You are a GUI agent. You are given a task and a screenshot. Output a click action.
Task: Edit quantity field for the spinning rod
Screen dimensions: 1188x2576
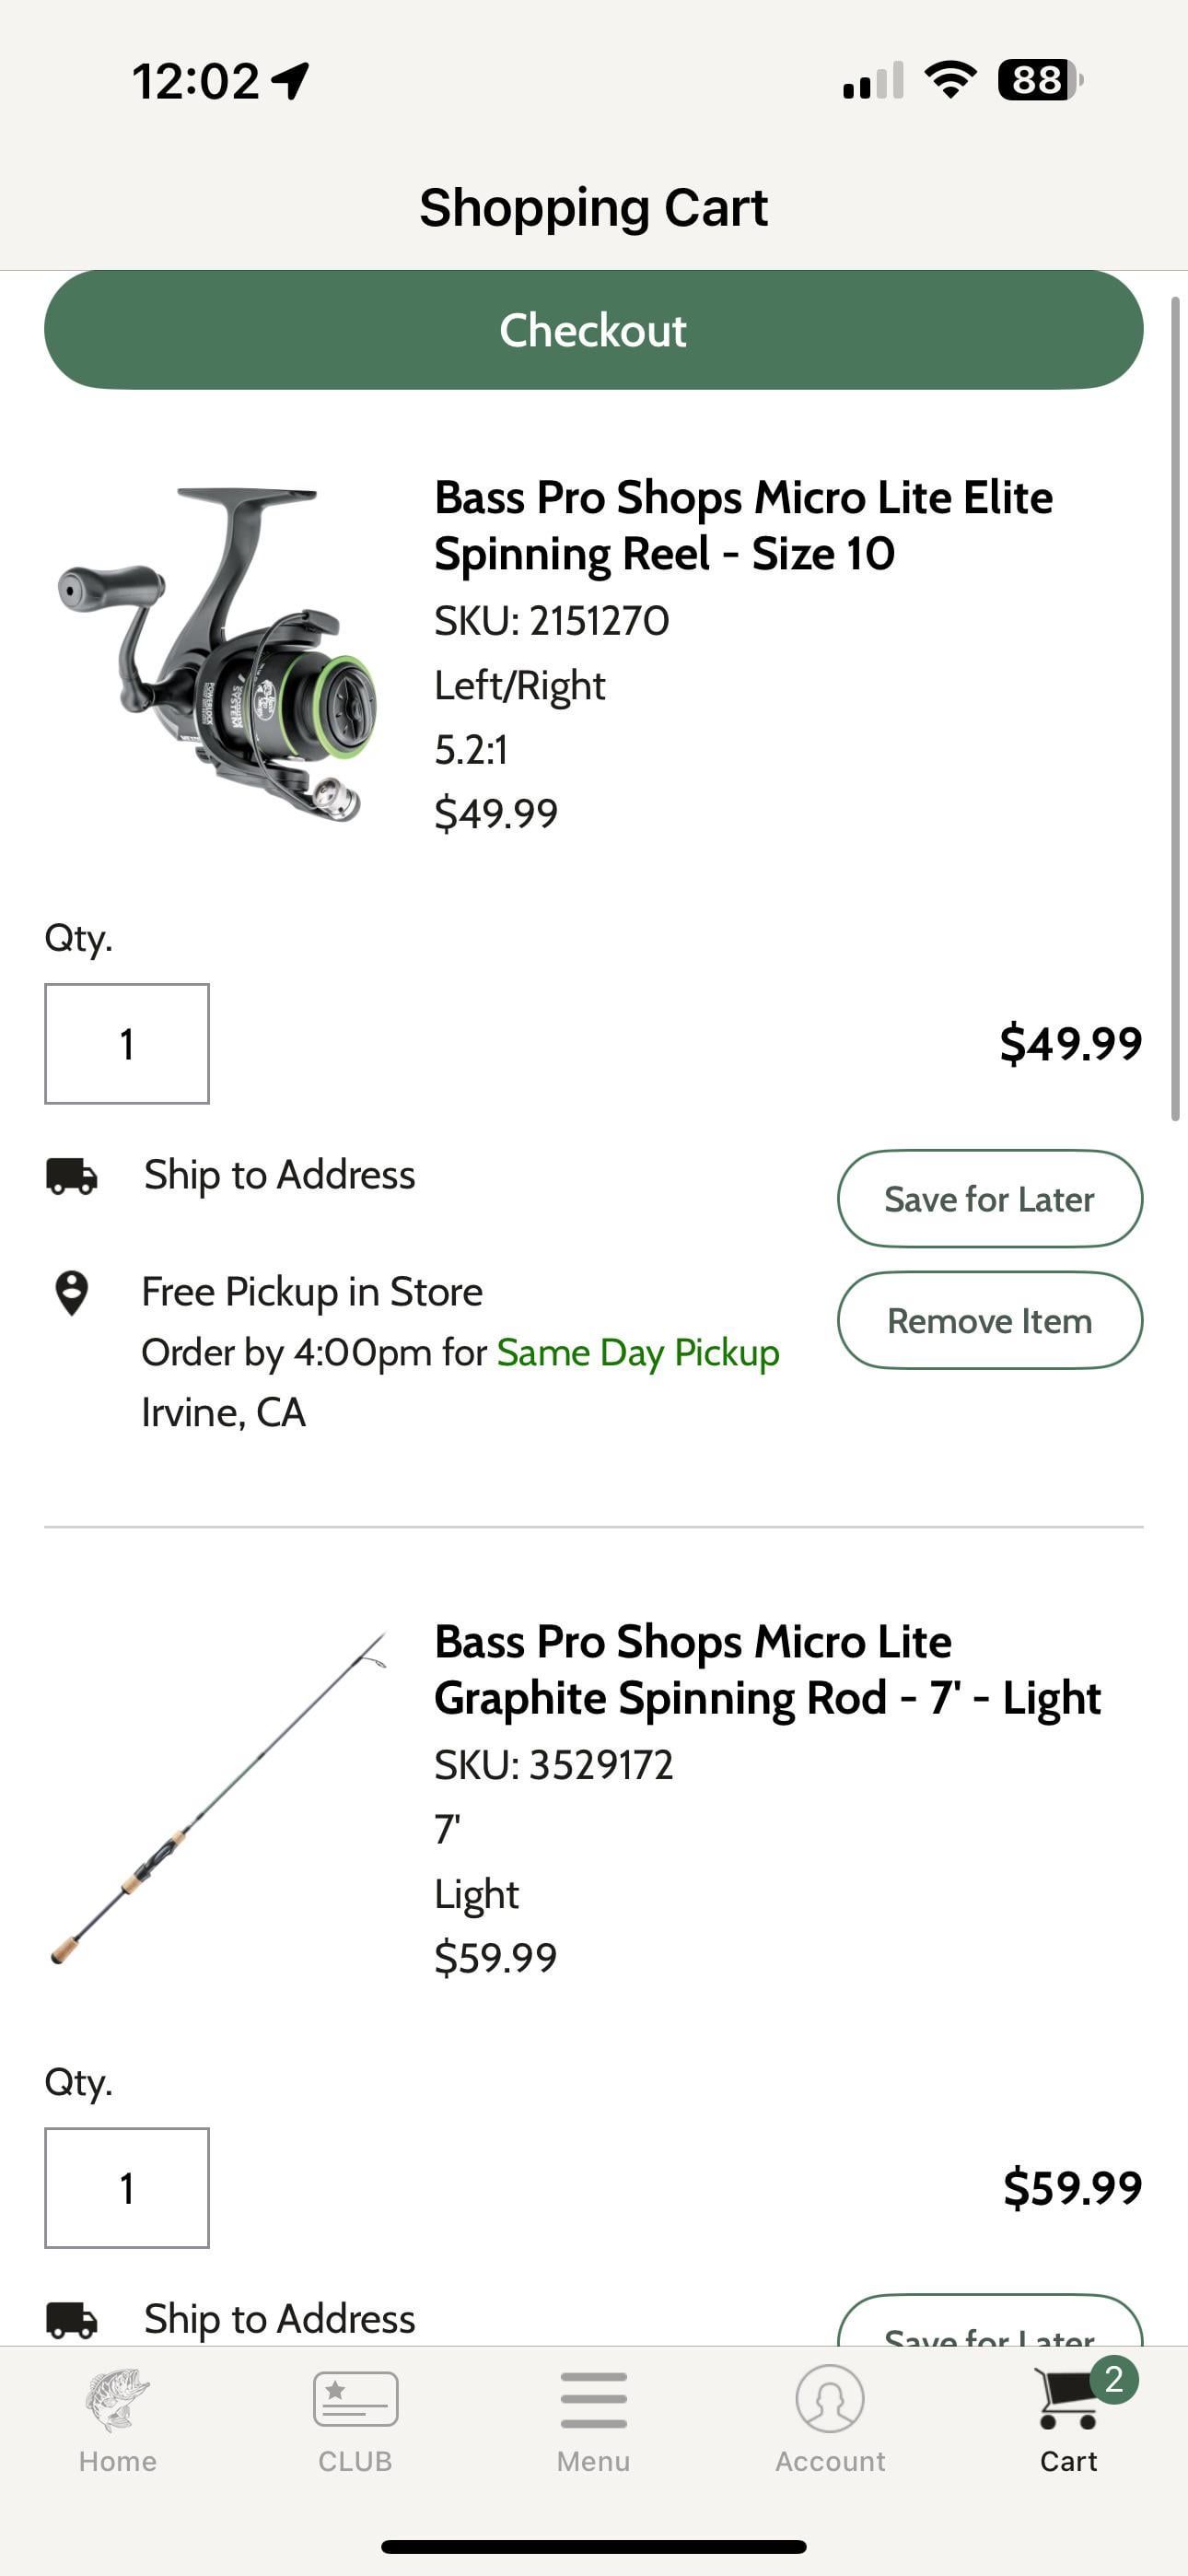tap(127, 2188)
